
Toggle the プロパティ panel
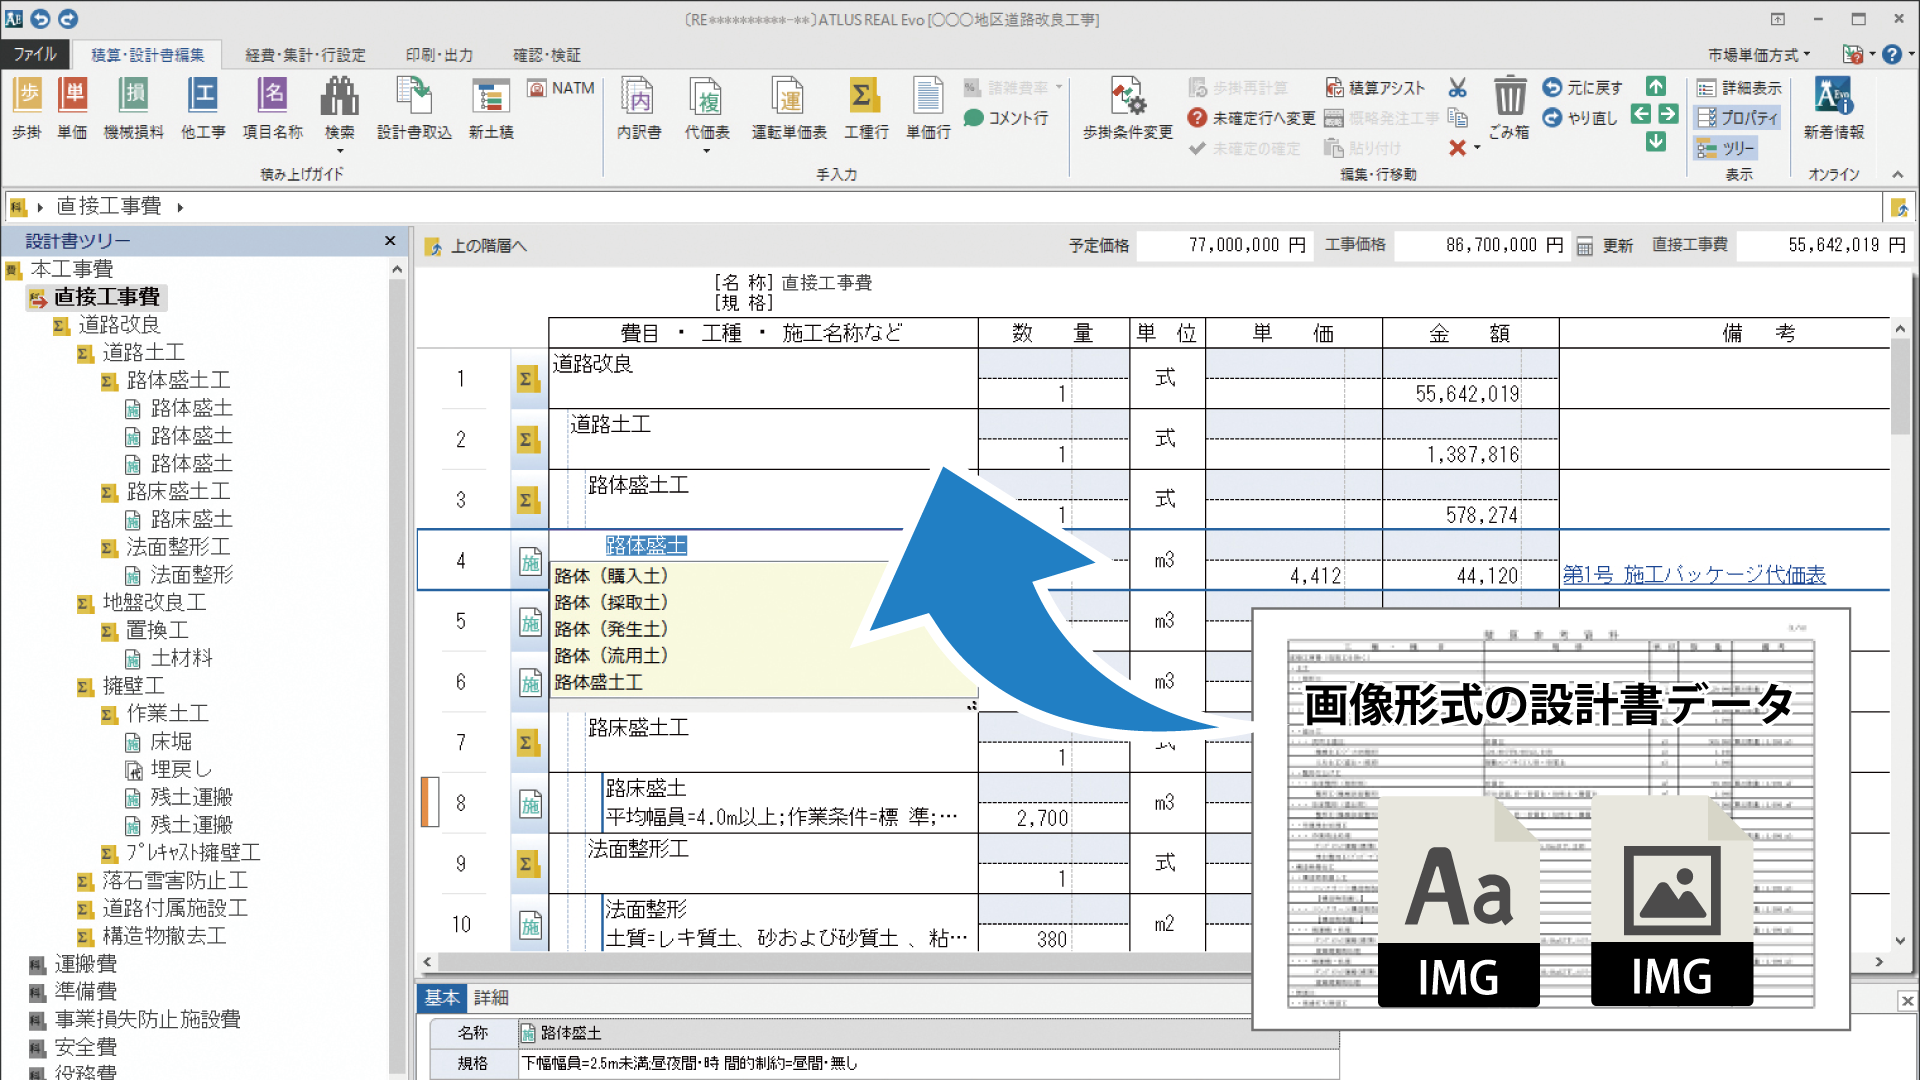pos(1738,118)
